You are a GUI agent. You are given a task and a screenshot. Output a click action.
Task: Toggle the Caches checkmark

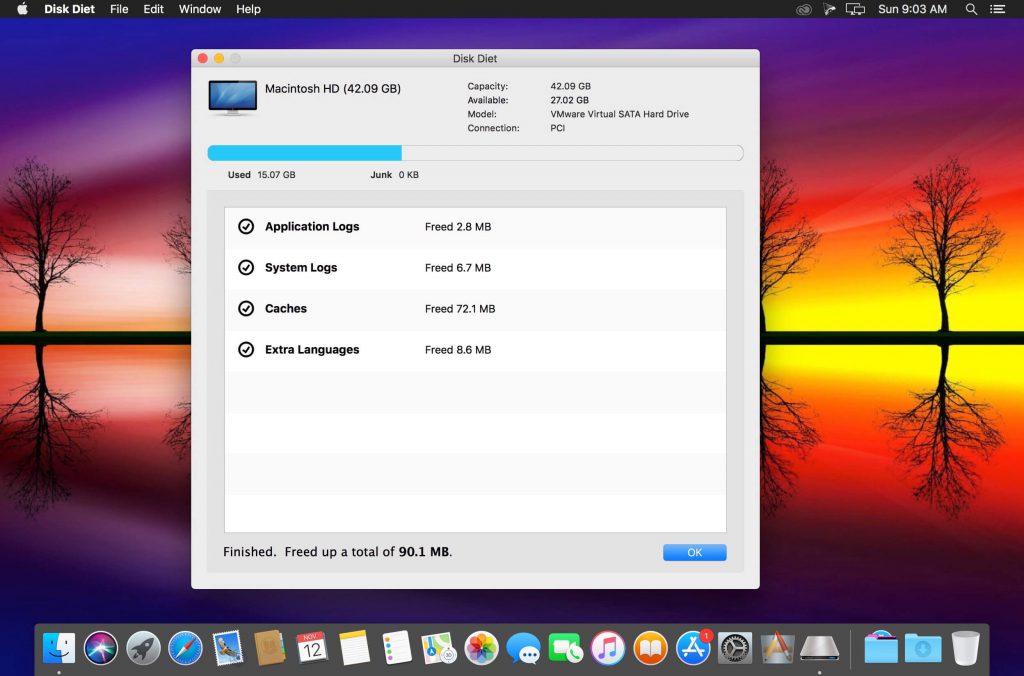point(246,309)
